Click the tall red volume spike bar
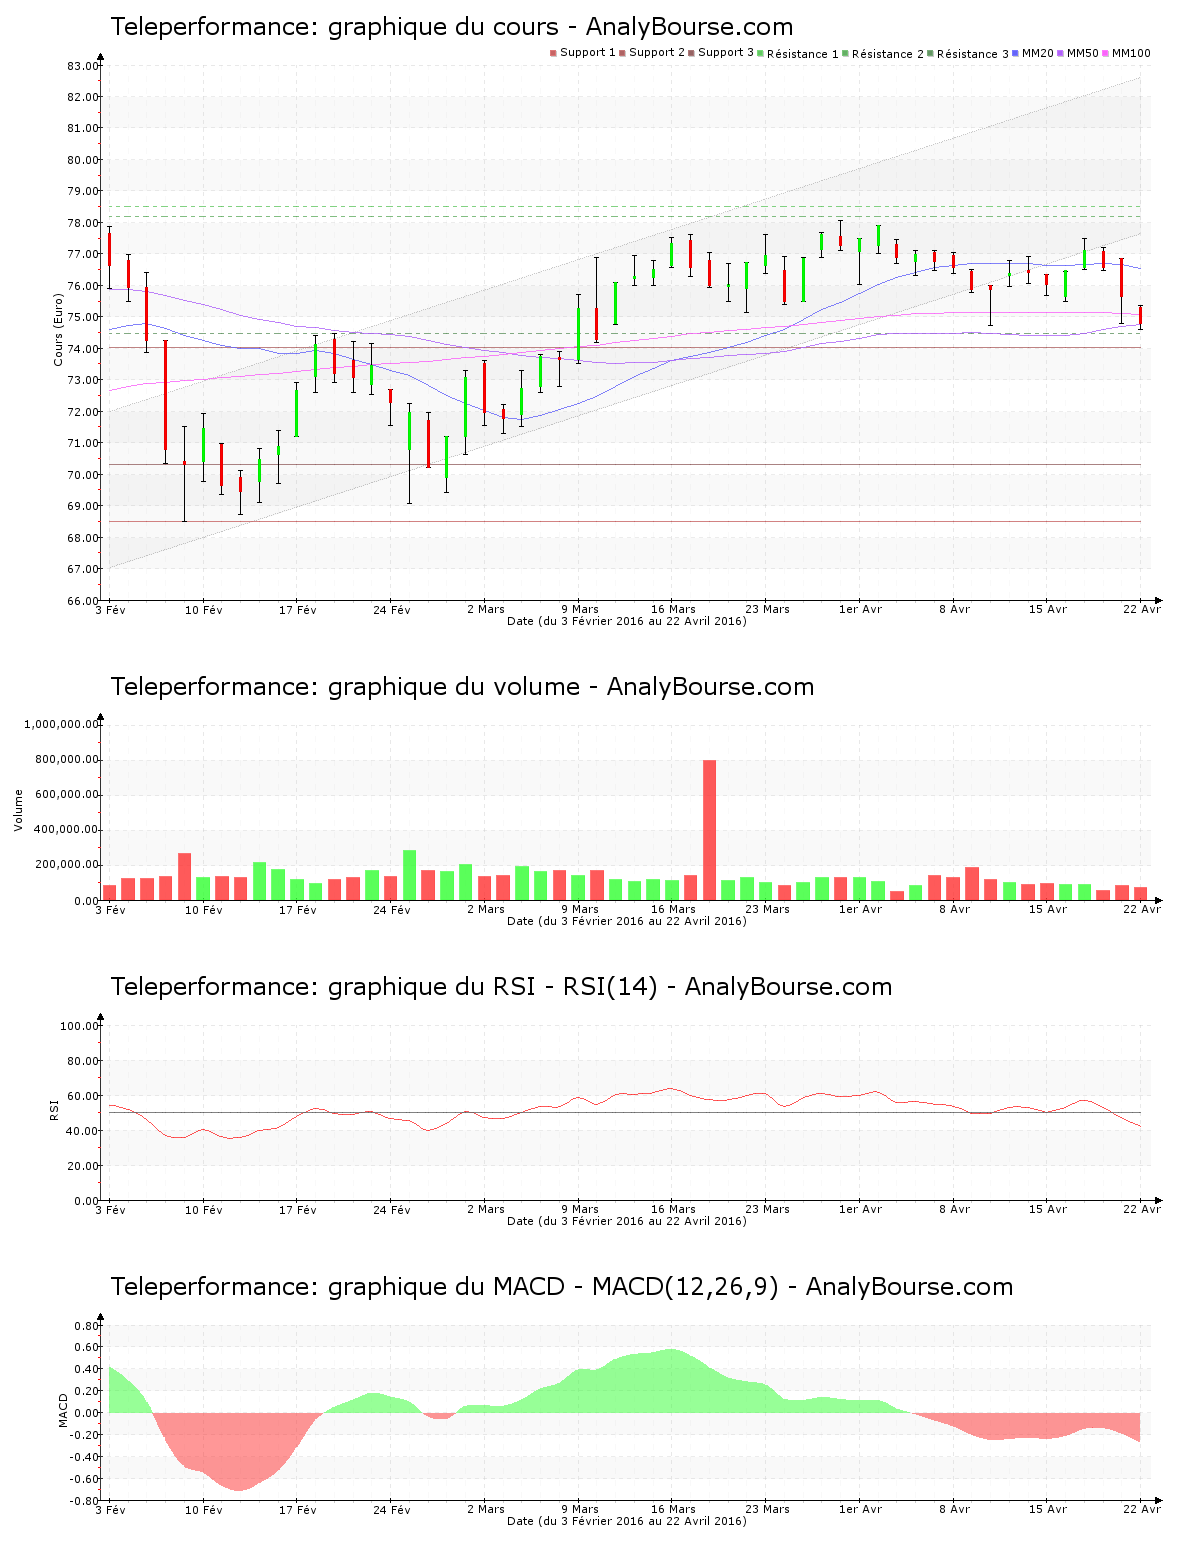 coord(711,830)
